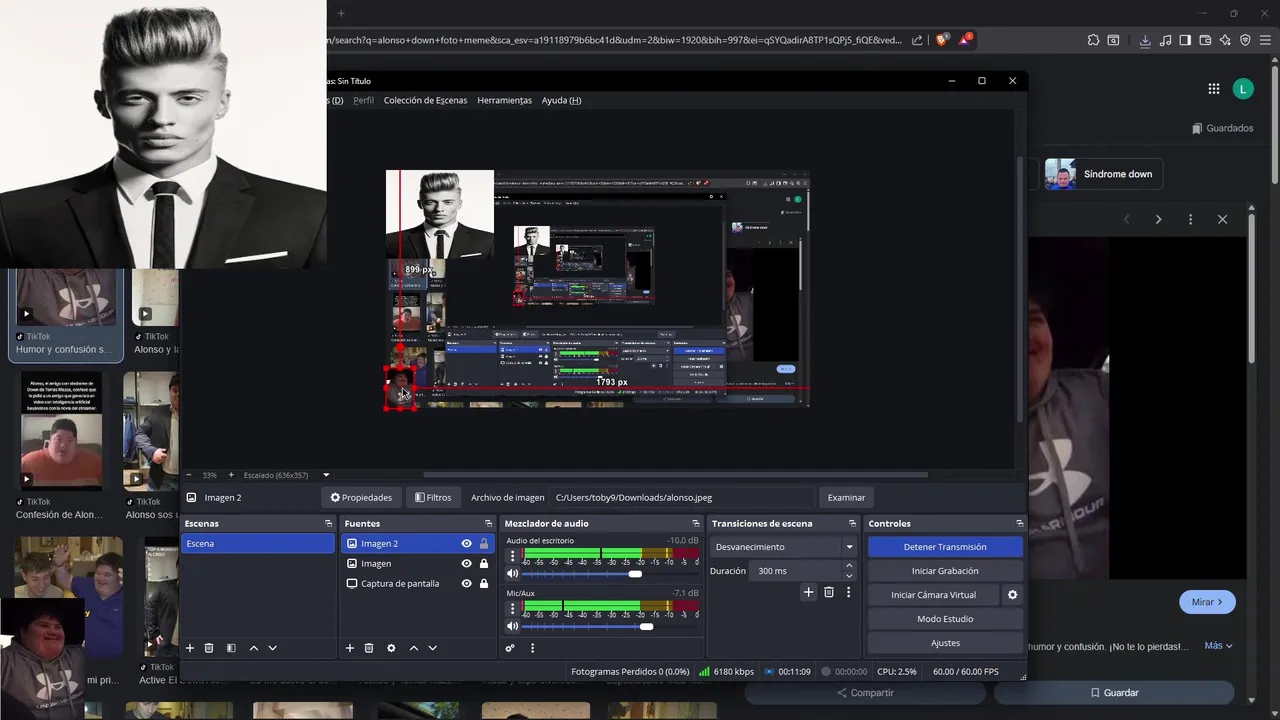Viewport: 1280px width, 720px height.
Task: Hide the Imagen 2 source
Action: [466, 544]
